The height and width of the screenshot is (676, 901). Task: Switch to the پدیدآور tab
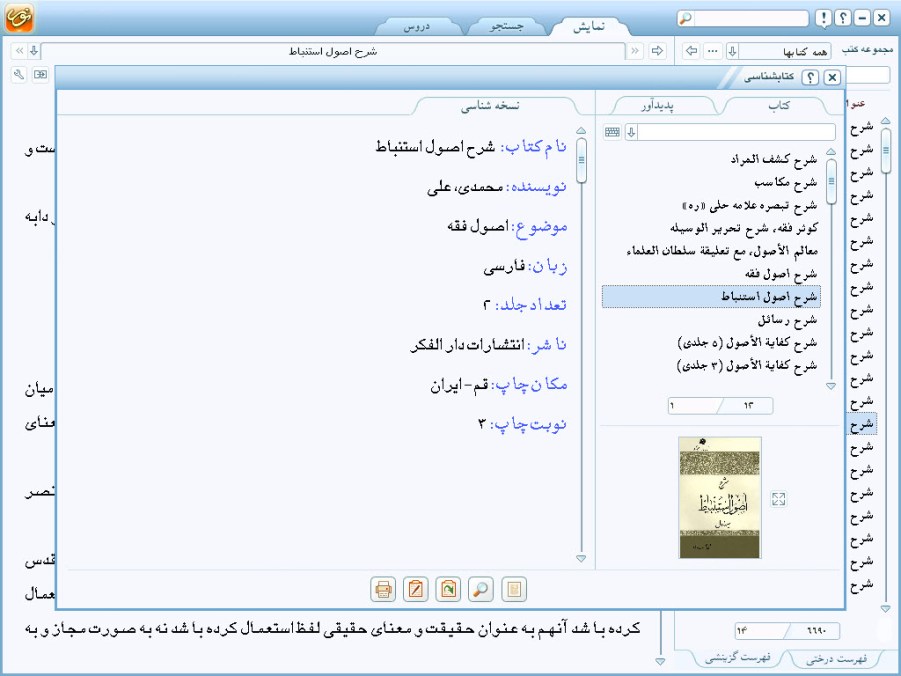(x=657, y=105)
